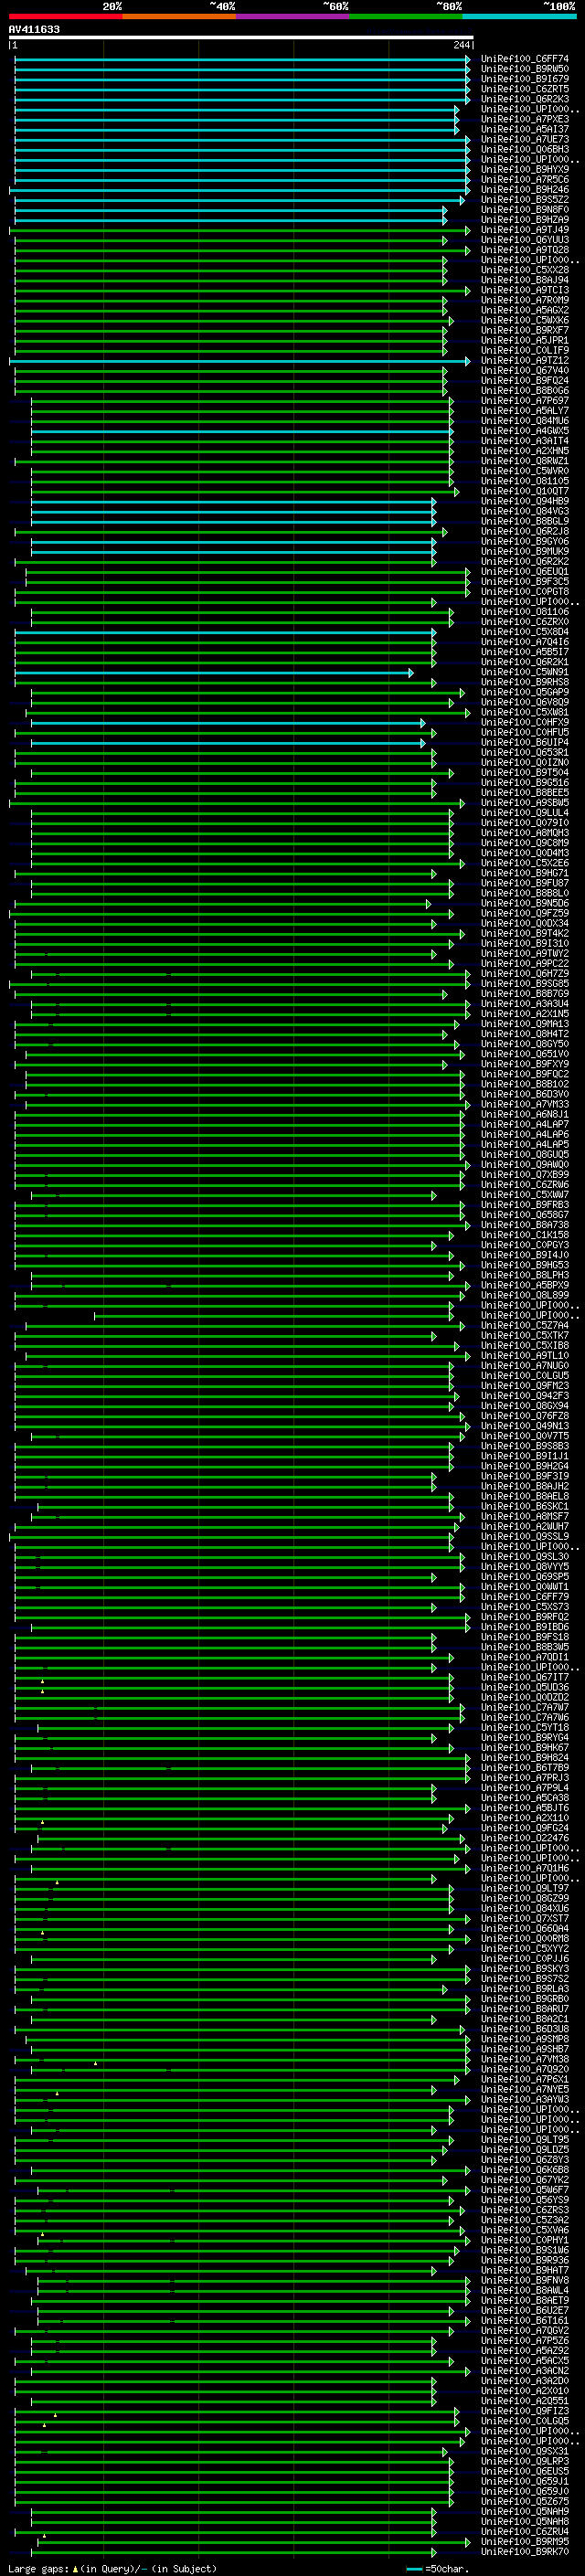Click the UniRef100_A3ACN2 label
This screenshot has width=585, height=2576.
pyautogui.click(x=525, y=2370)
